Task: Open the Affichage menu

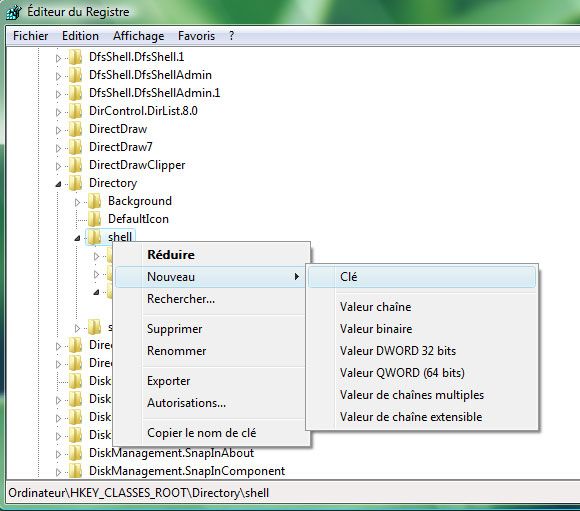Action: 138,36
